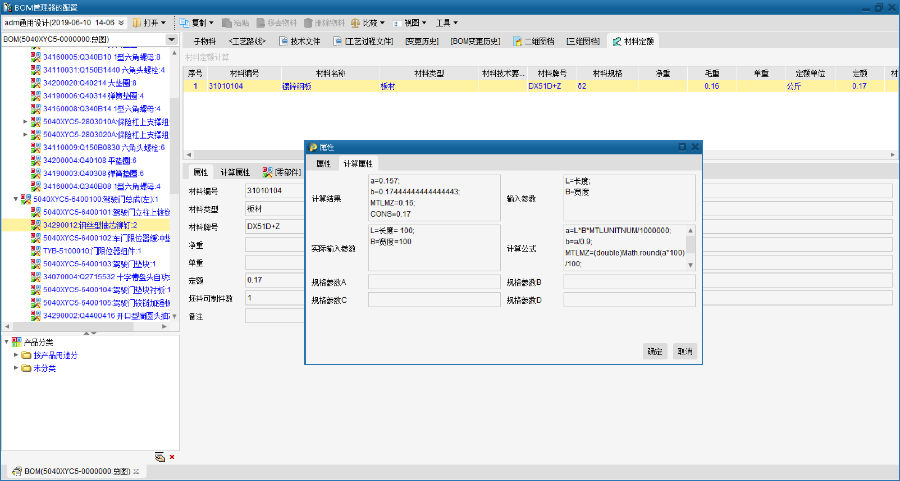
Task: Select part 34290012 icon in BOM tree
Action: 36,225
